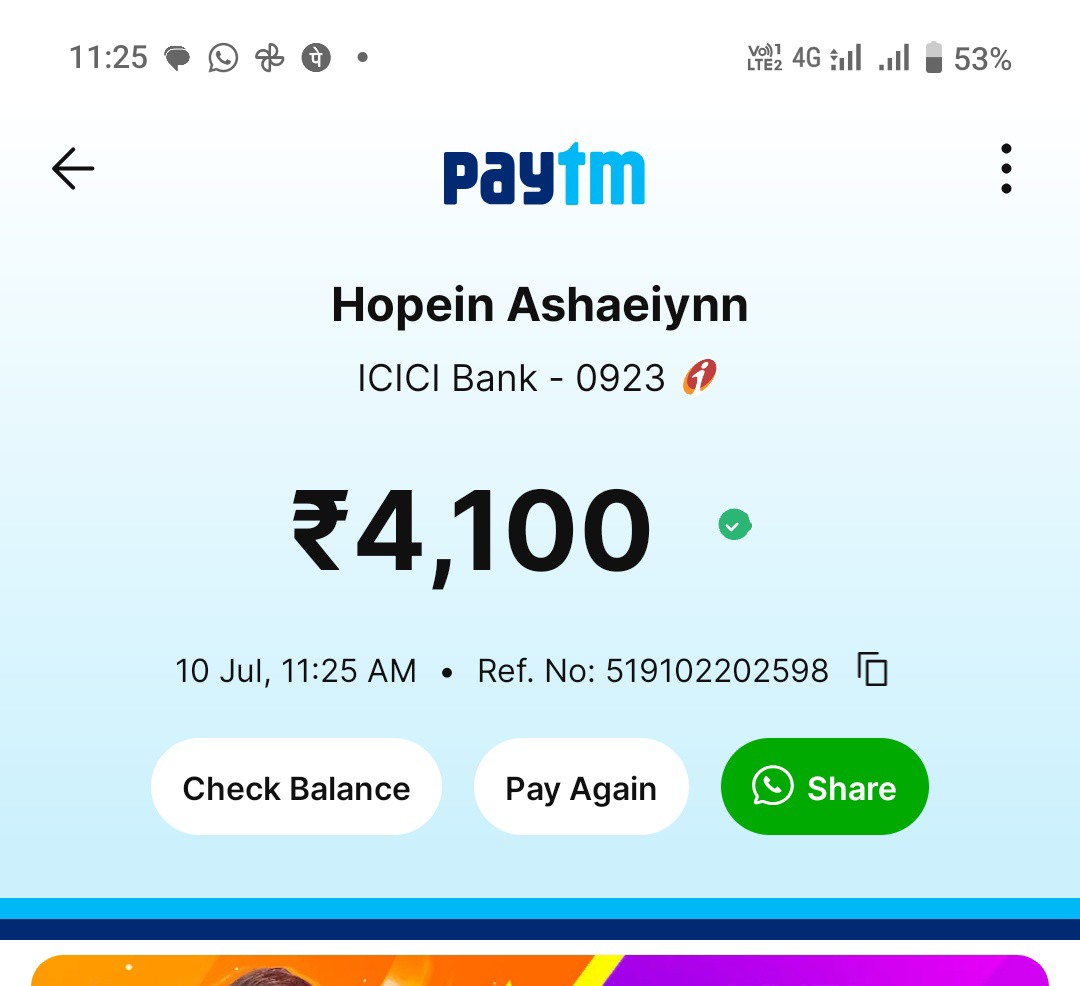Screen dimensions: 1080x986
Task: Share receipt via WhatsApp Share button
Action: (824, 787)
